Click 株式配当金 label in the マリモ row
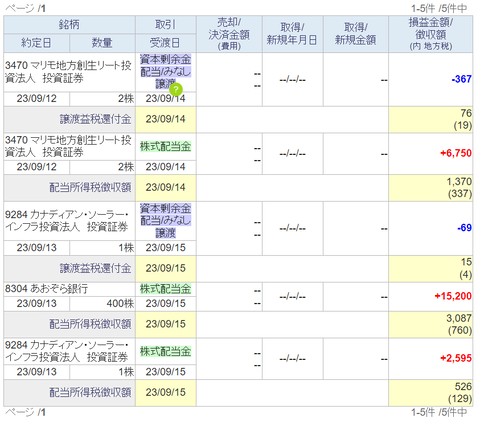 [165, 146]
